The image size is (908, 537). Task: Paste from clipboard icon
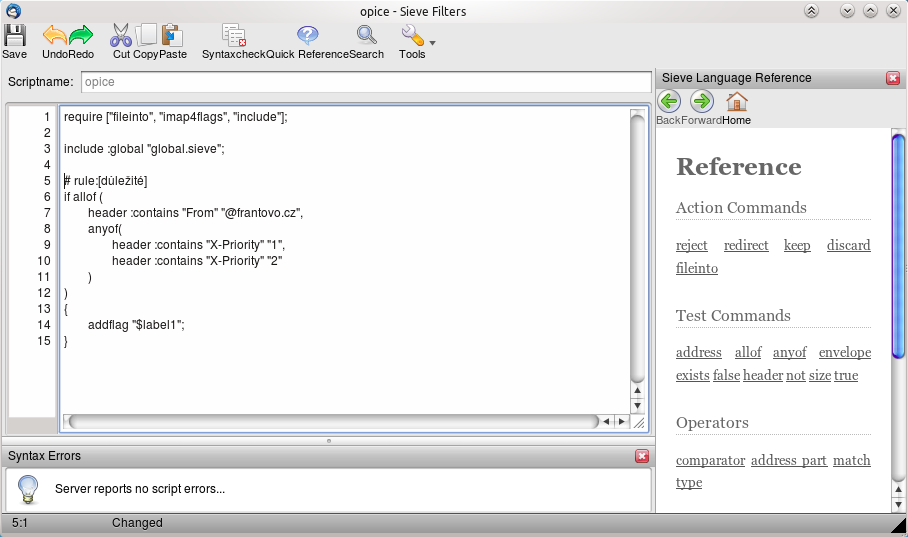(x=172, y=41)
